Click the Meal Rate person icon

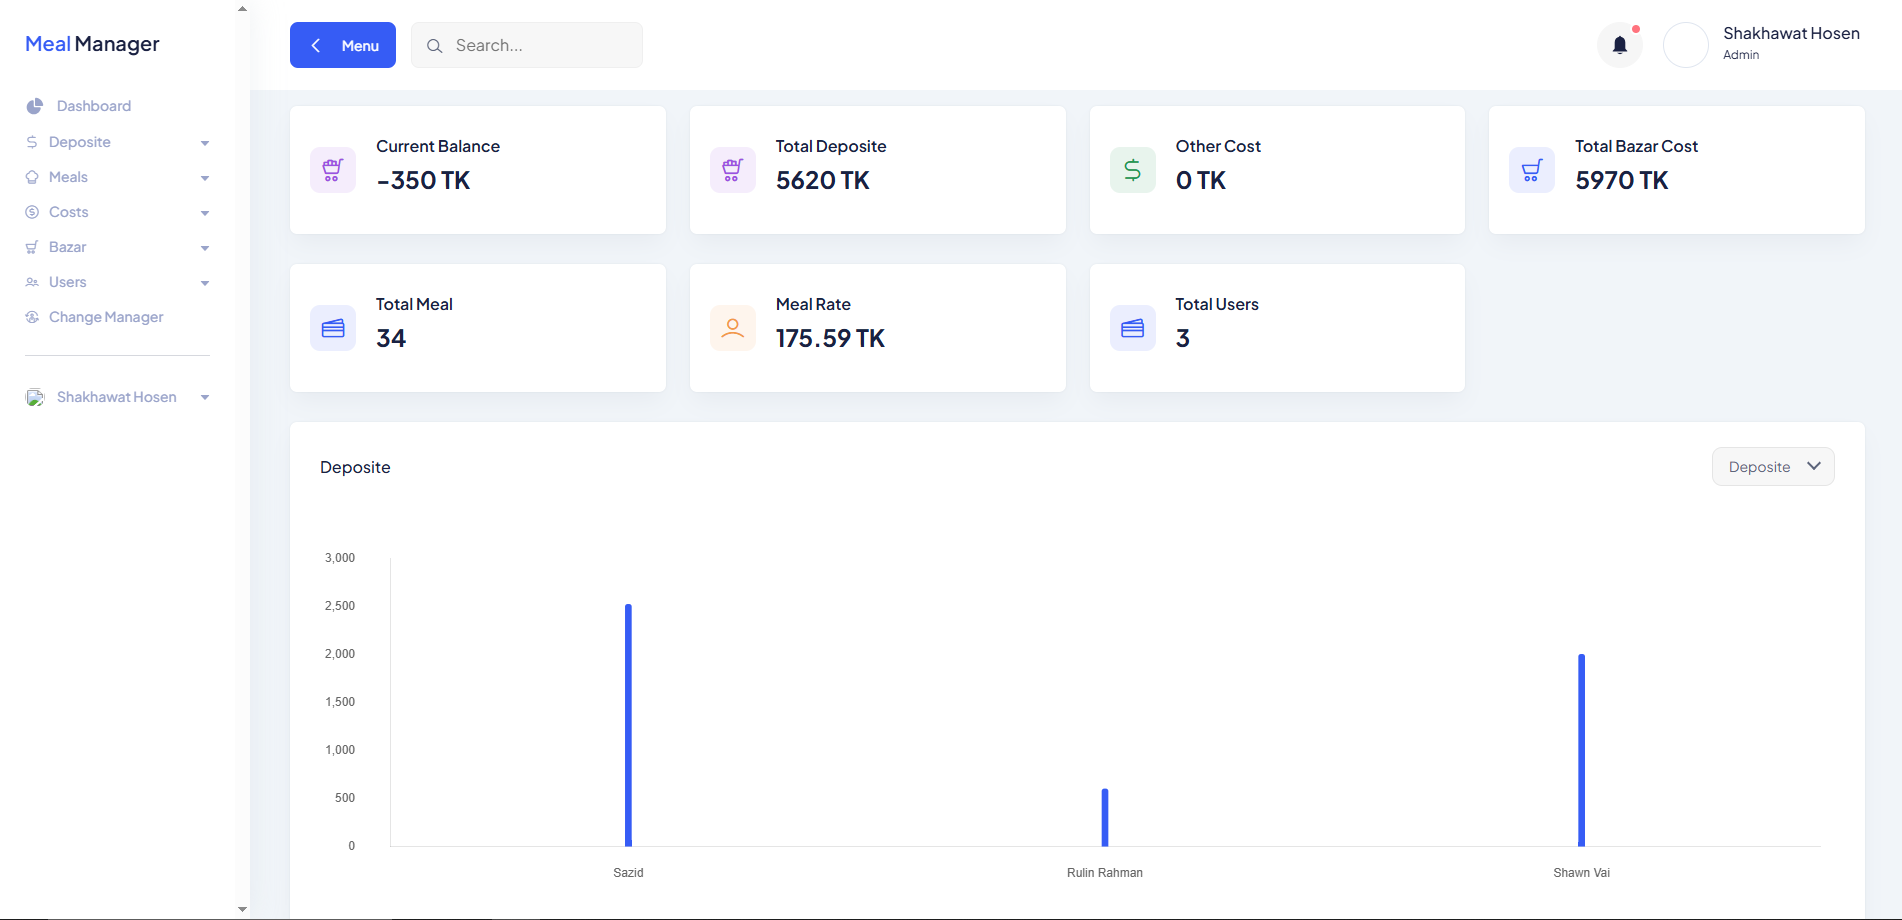(733, 328)
